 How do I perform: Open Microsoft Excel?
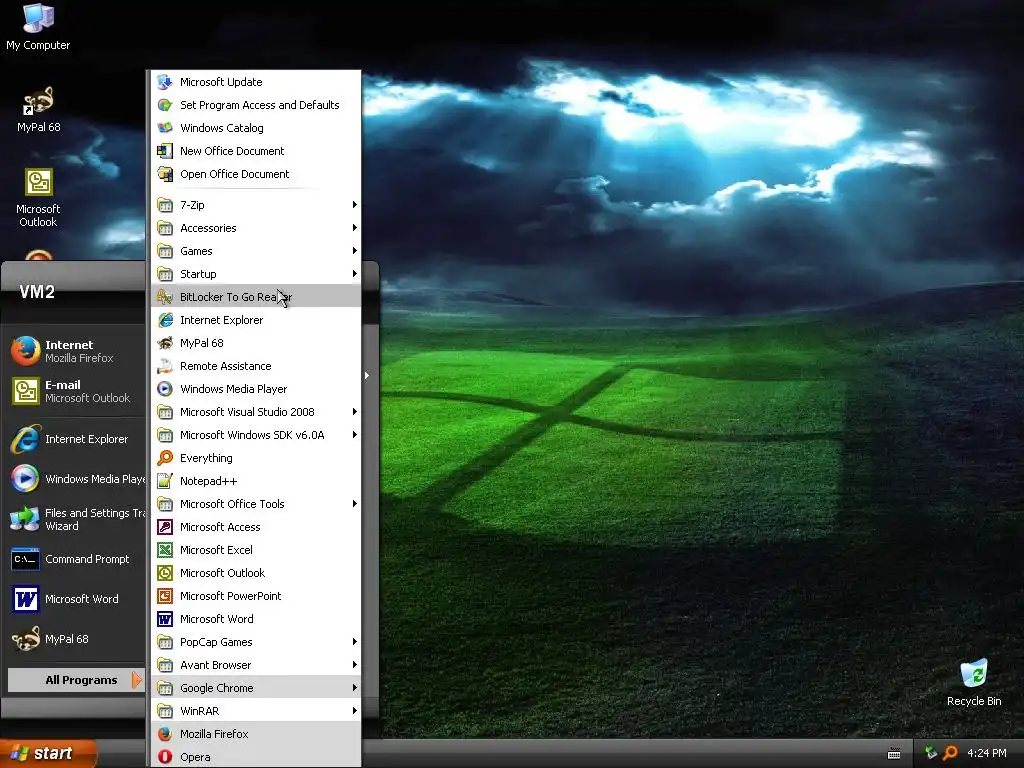[x=256, y=550]
